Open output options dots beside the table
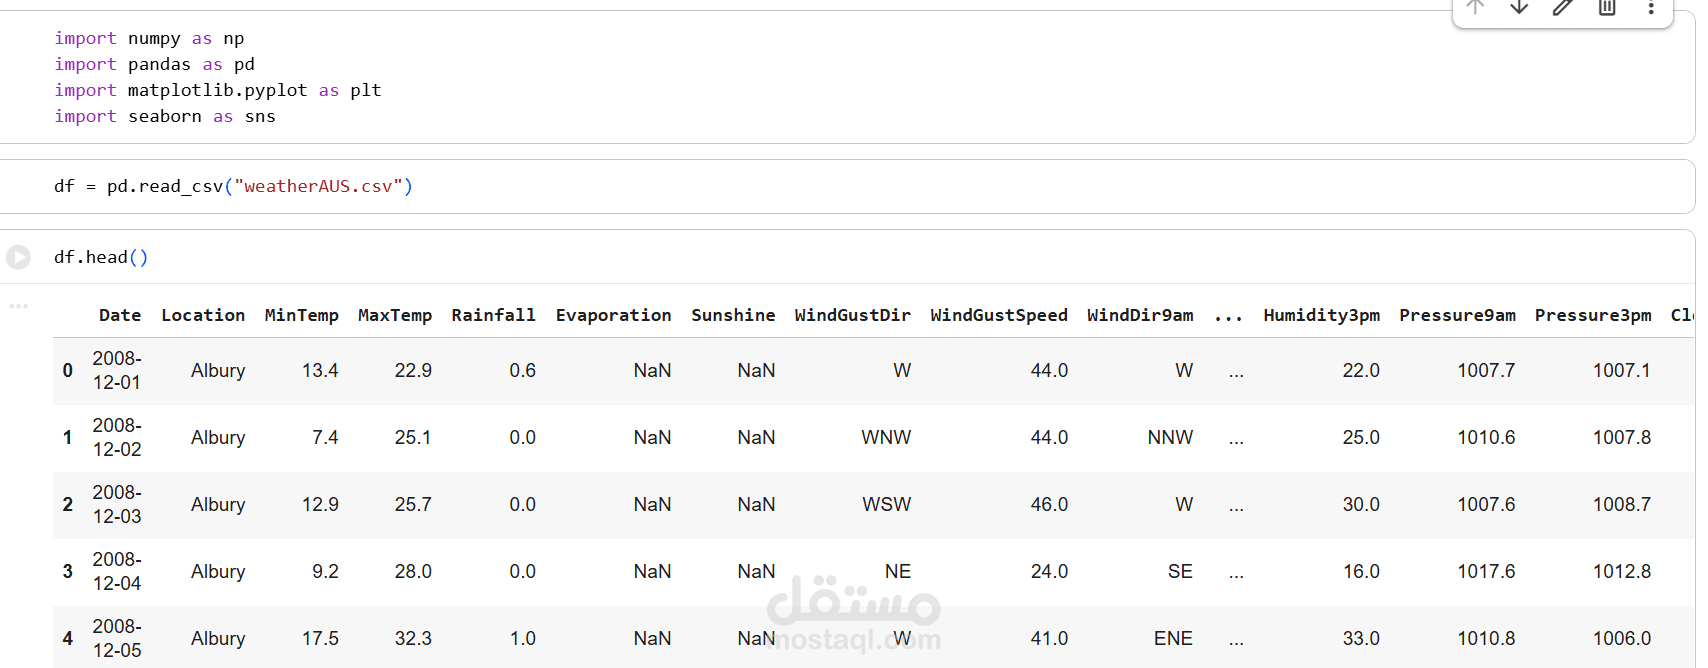Image resolution: width=1708 pixels, height=668 pixels. 18,306
